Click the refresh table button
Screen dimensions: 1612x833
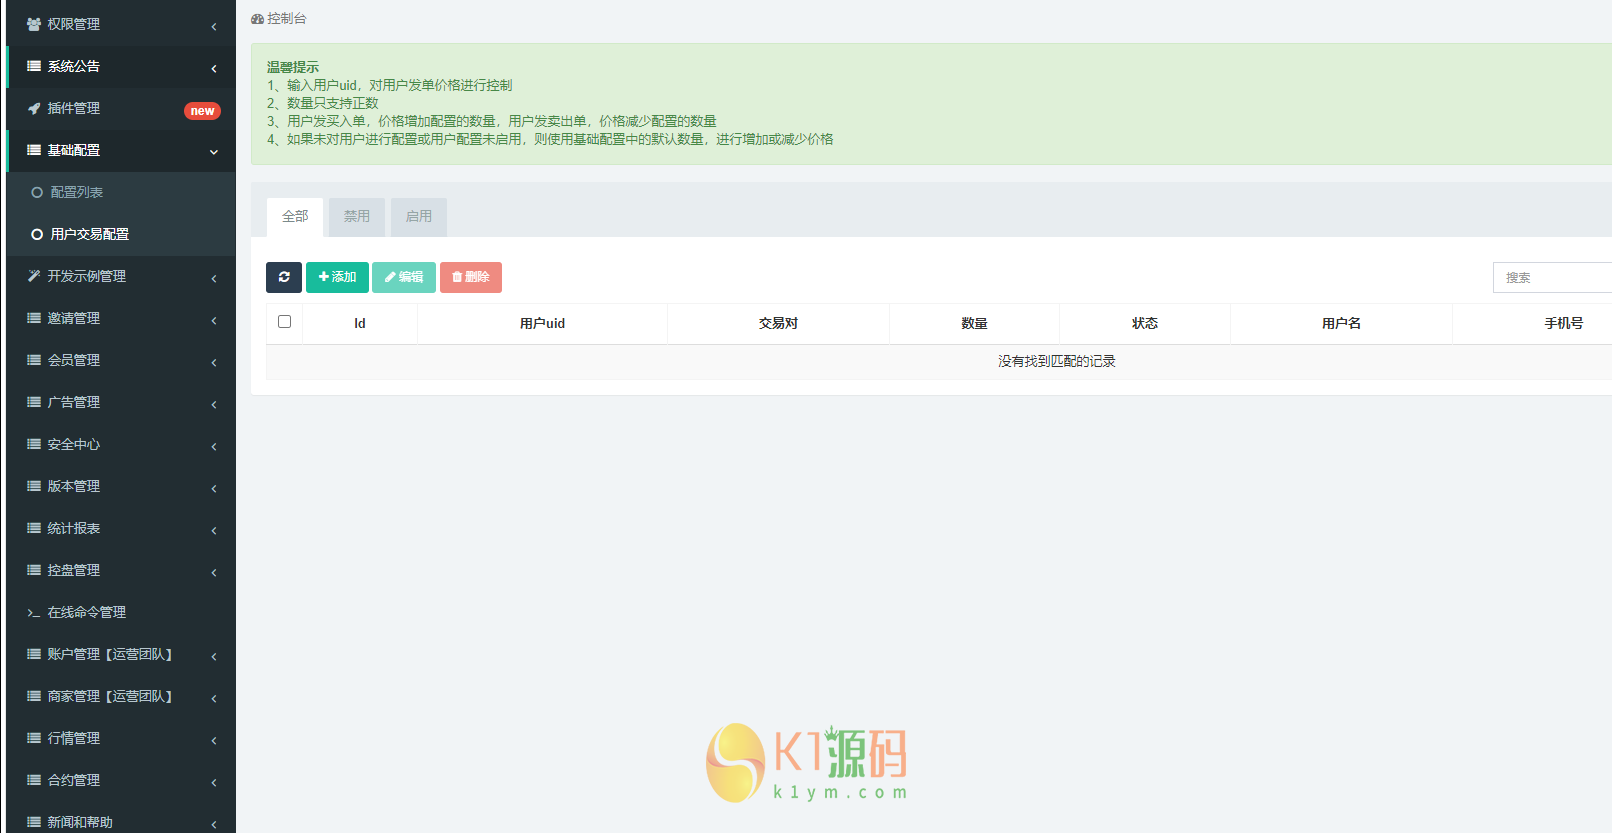284,277
